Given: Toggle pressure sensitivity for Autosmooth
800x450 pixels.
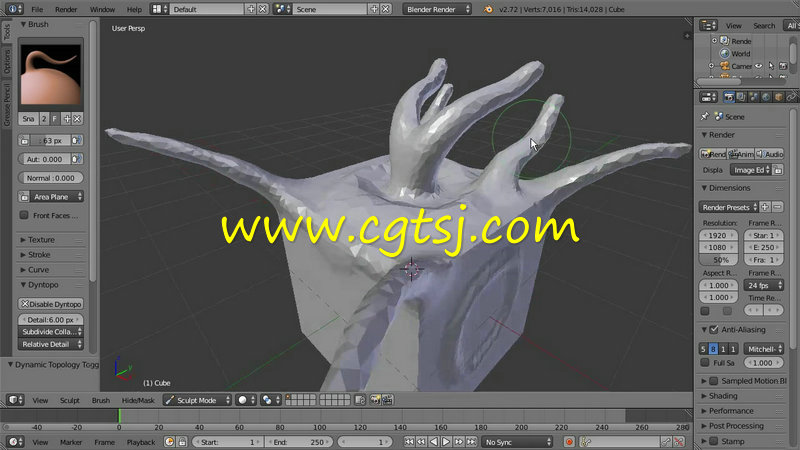Looking at the screenshot, I should tap(77, 159).
